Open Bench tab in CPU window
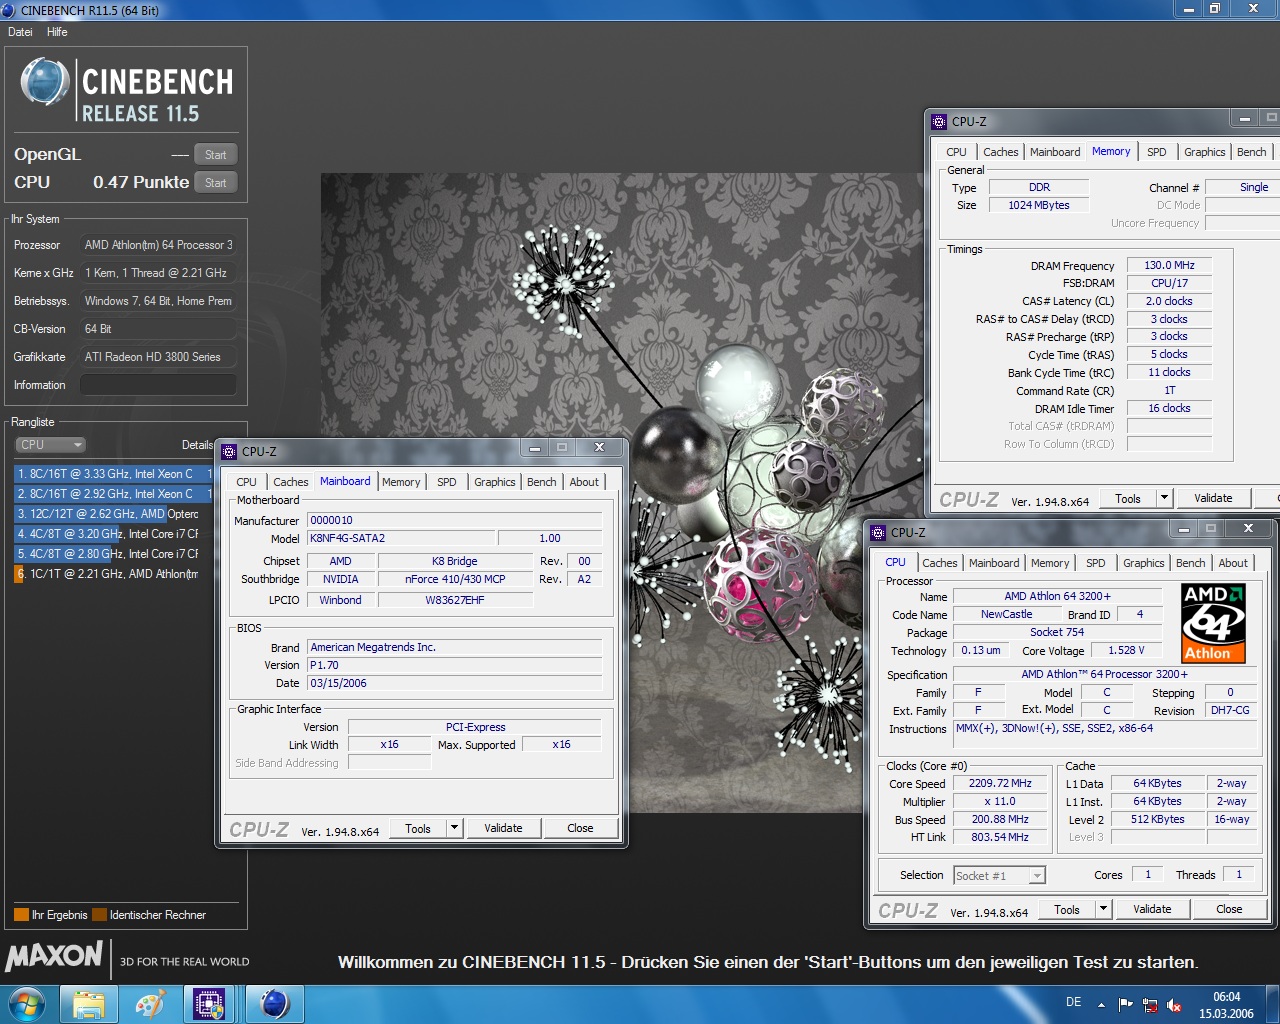 coord(1190,563)
